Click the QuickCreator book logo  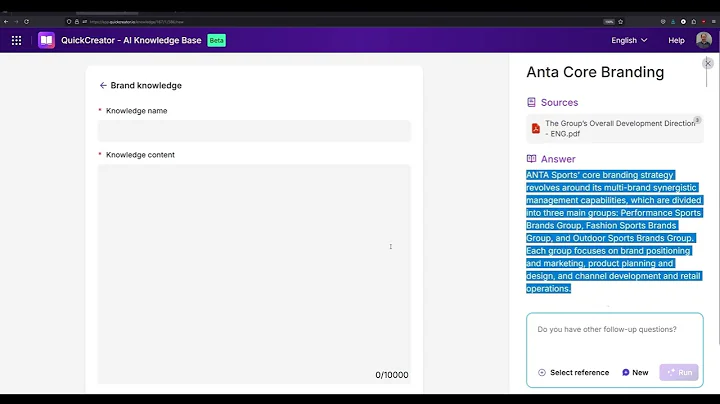[x=46, y=40]
